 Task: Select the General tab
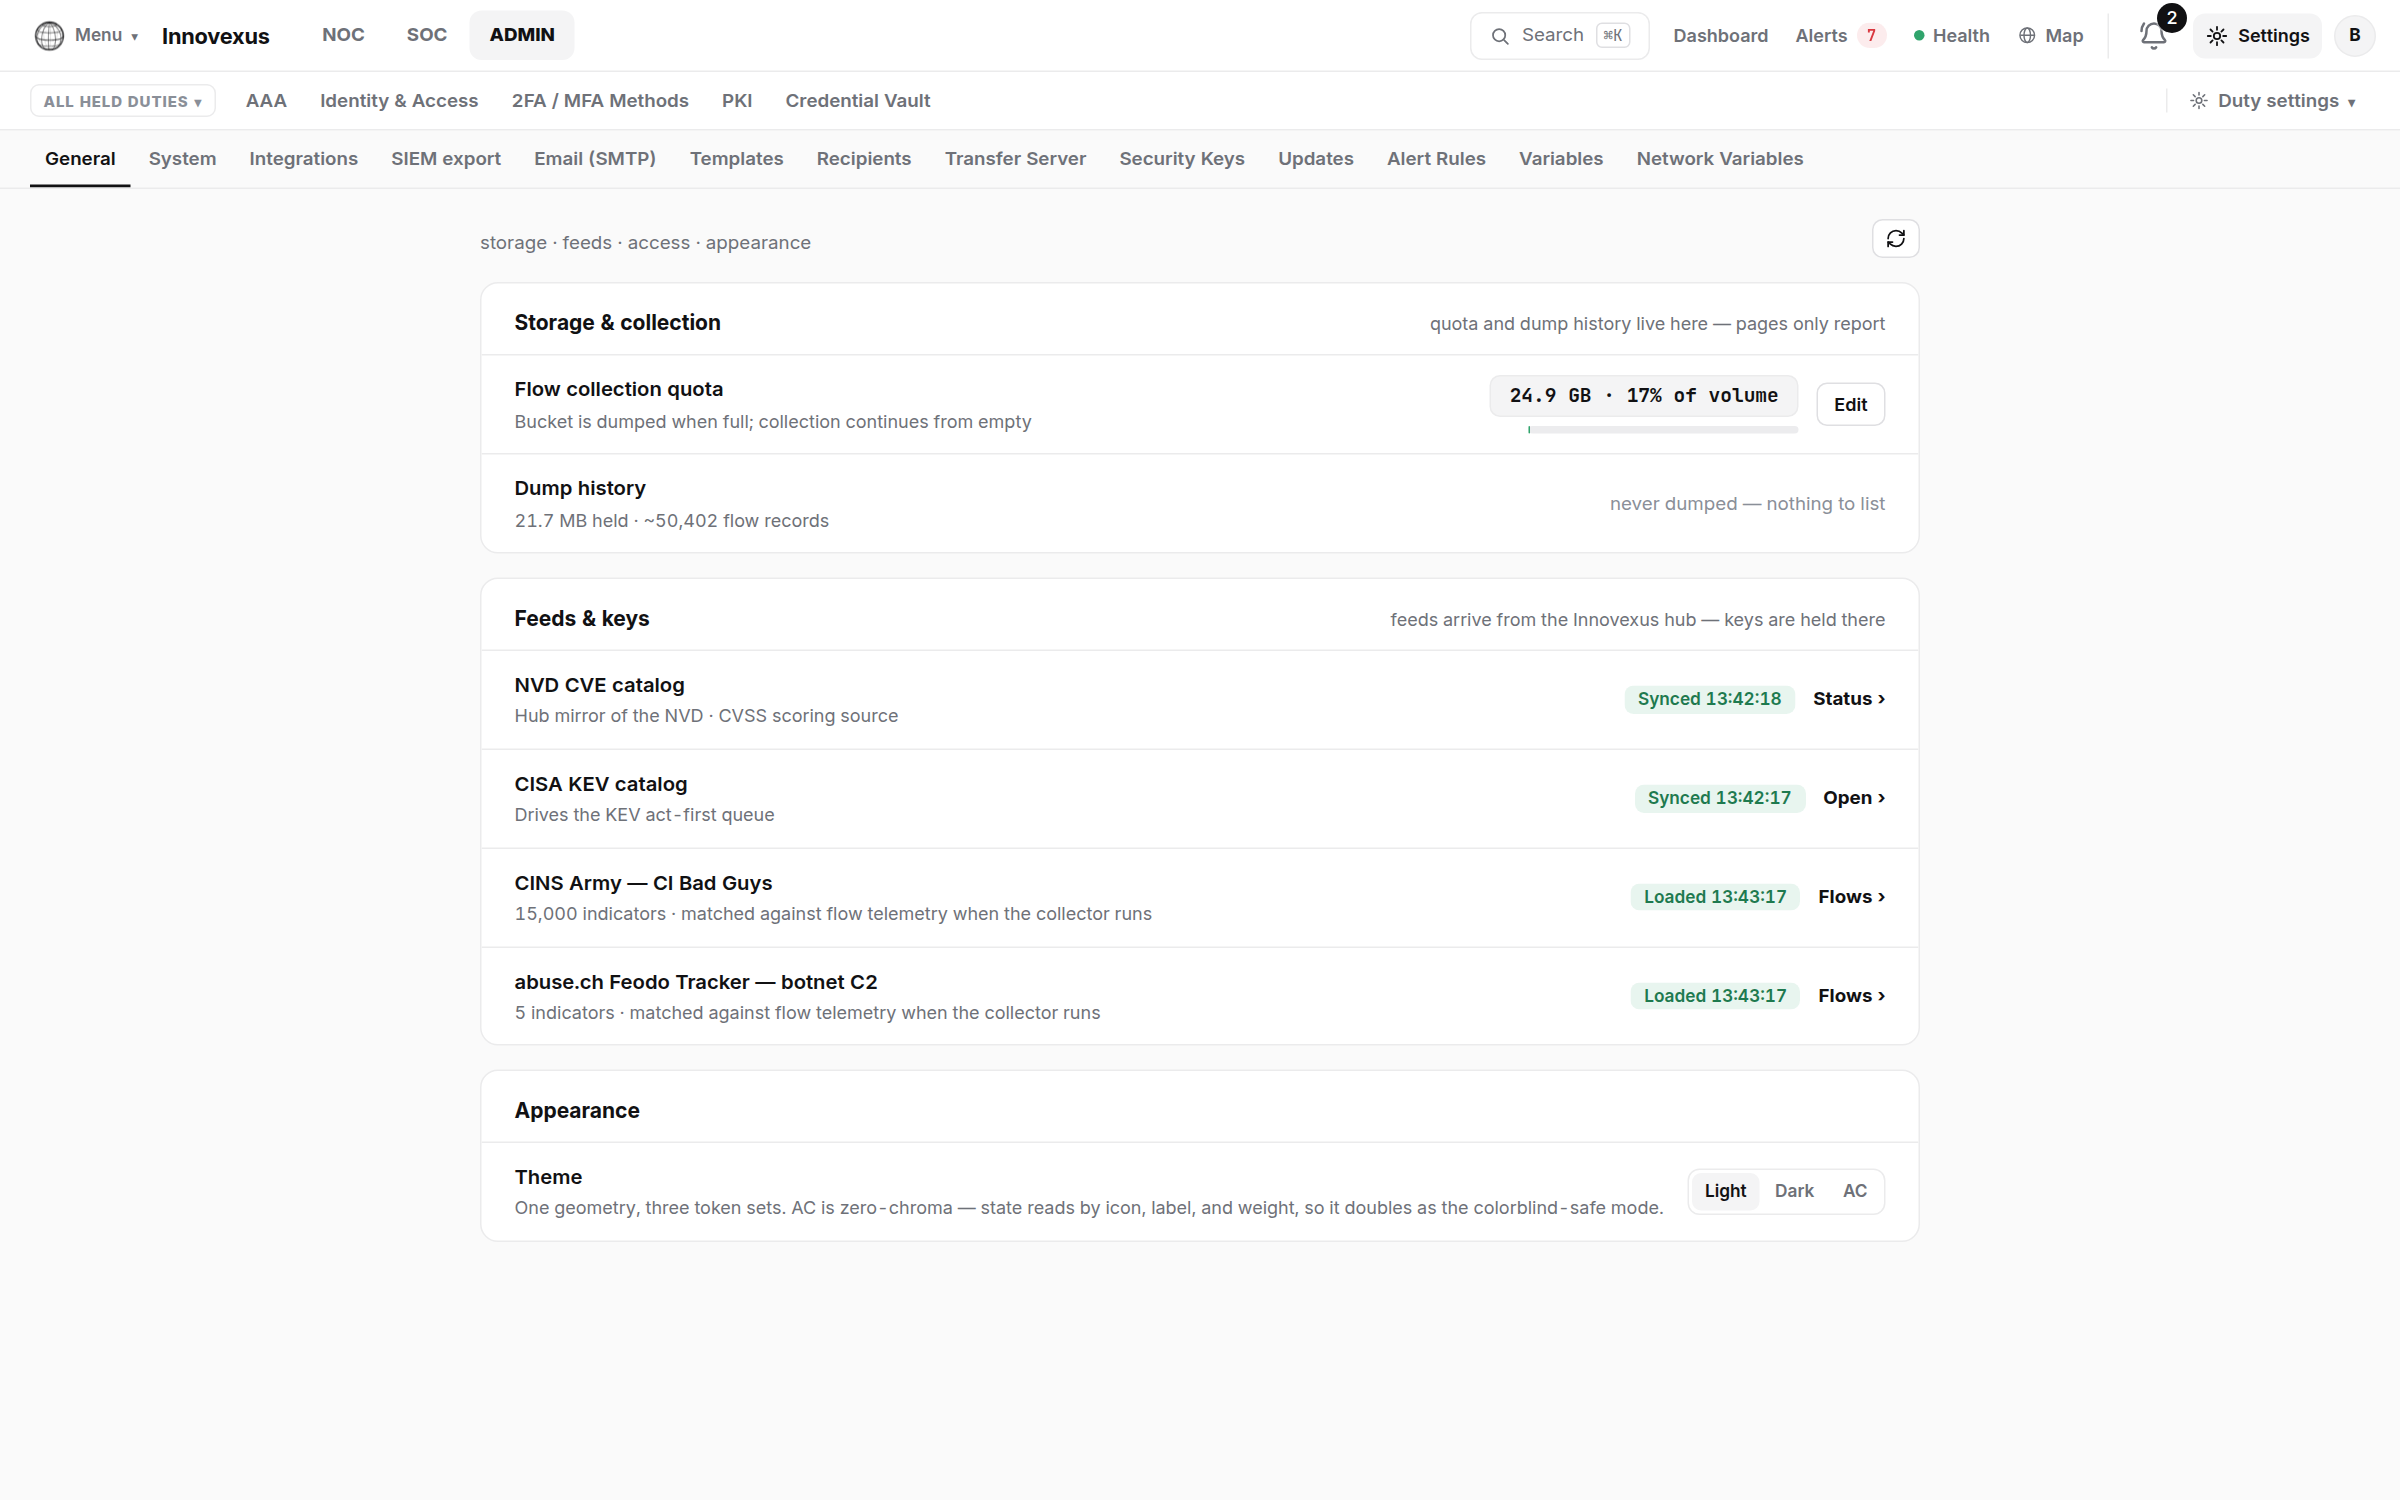click(x=80, y=159)
